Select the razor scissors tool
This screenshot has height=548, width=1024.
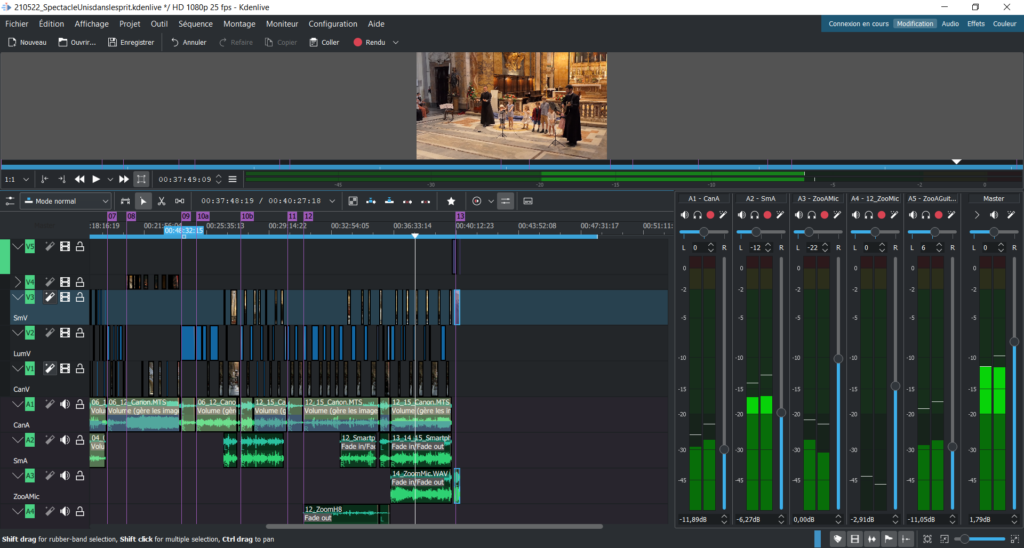point(161,201)
